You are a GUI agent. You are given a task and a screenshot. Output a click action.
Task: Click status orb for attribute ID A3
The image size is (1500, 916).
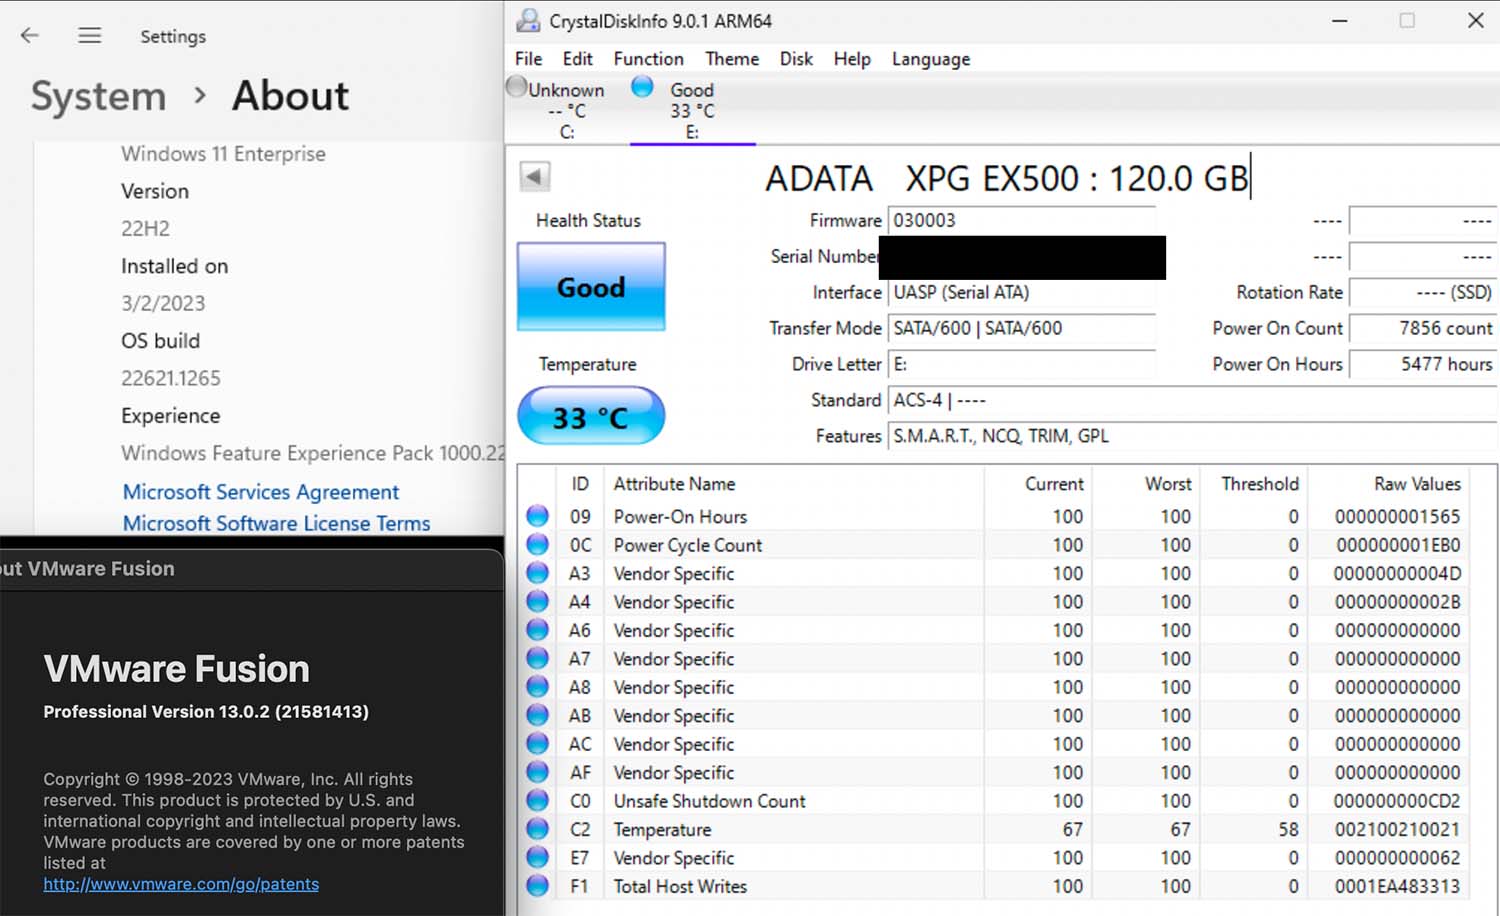point(538,573)
